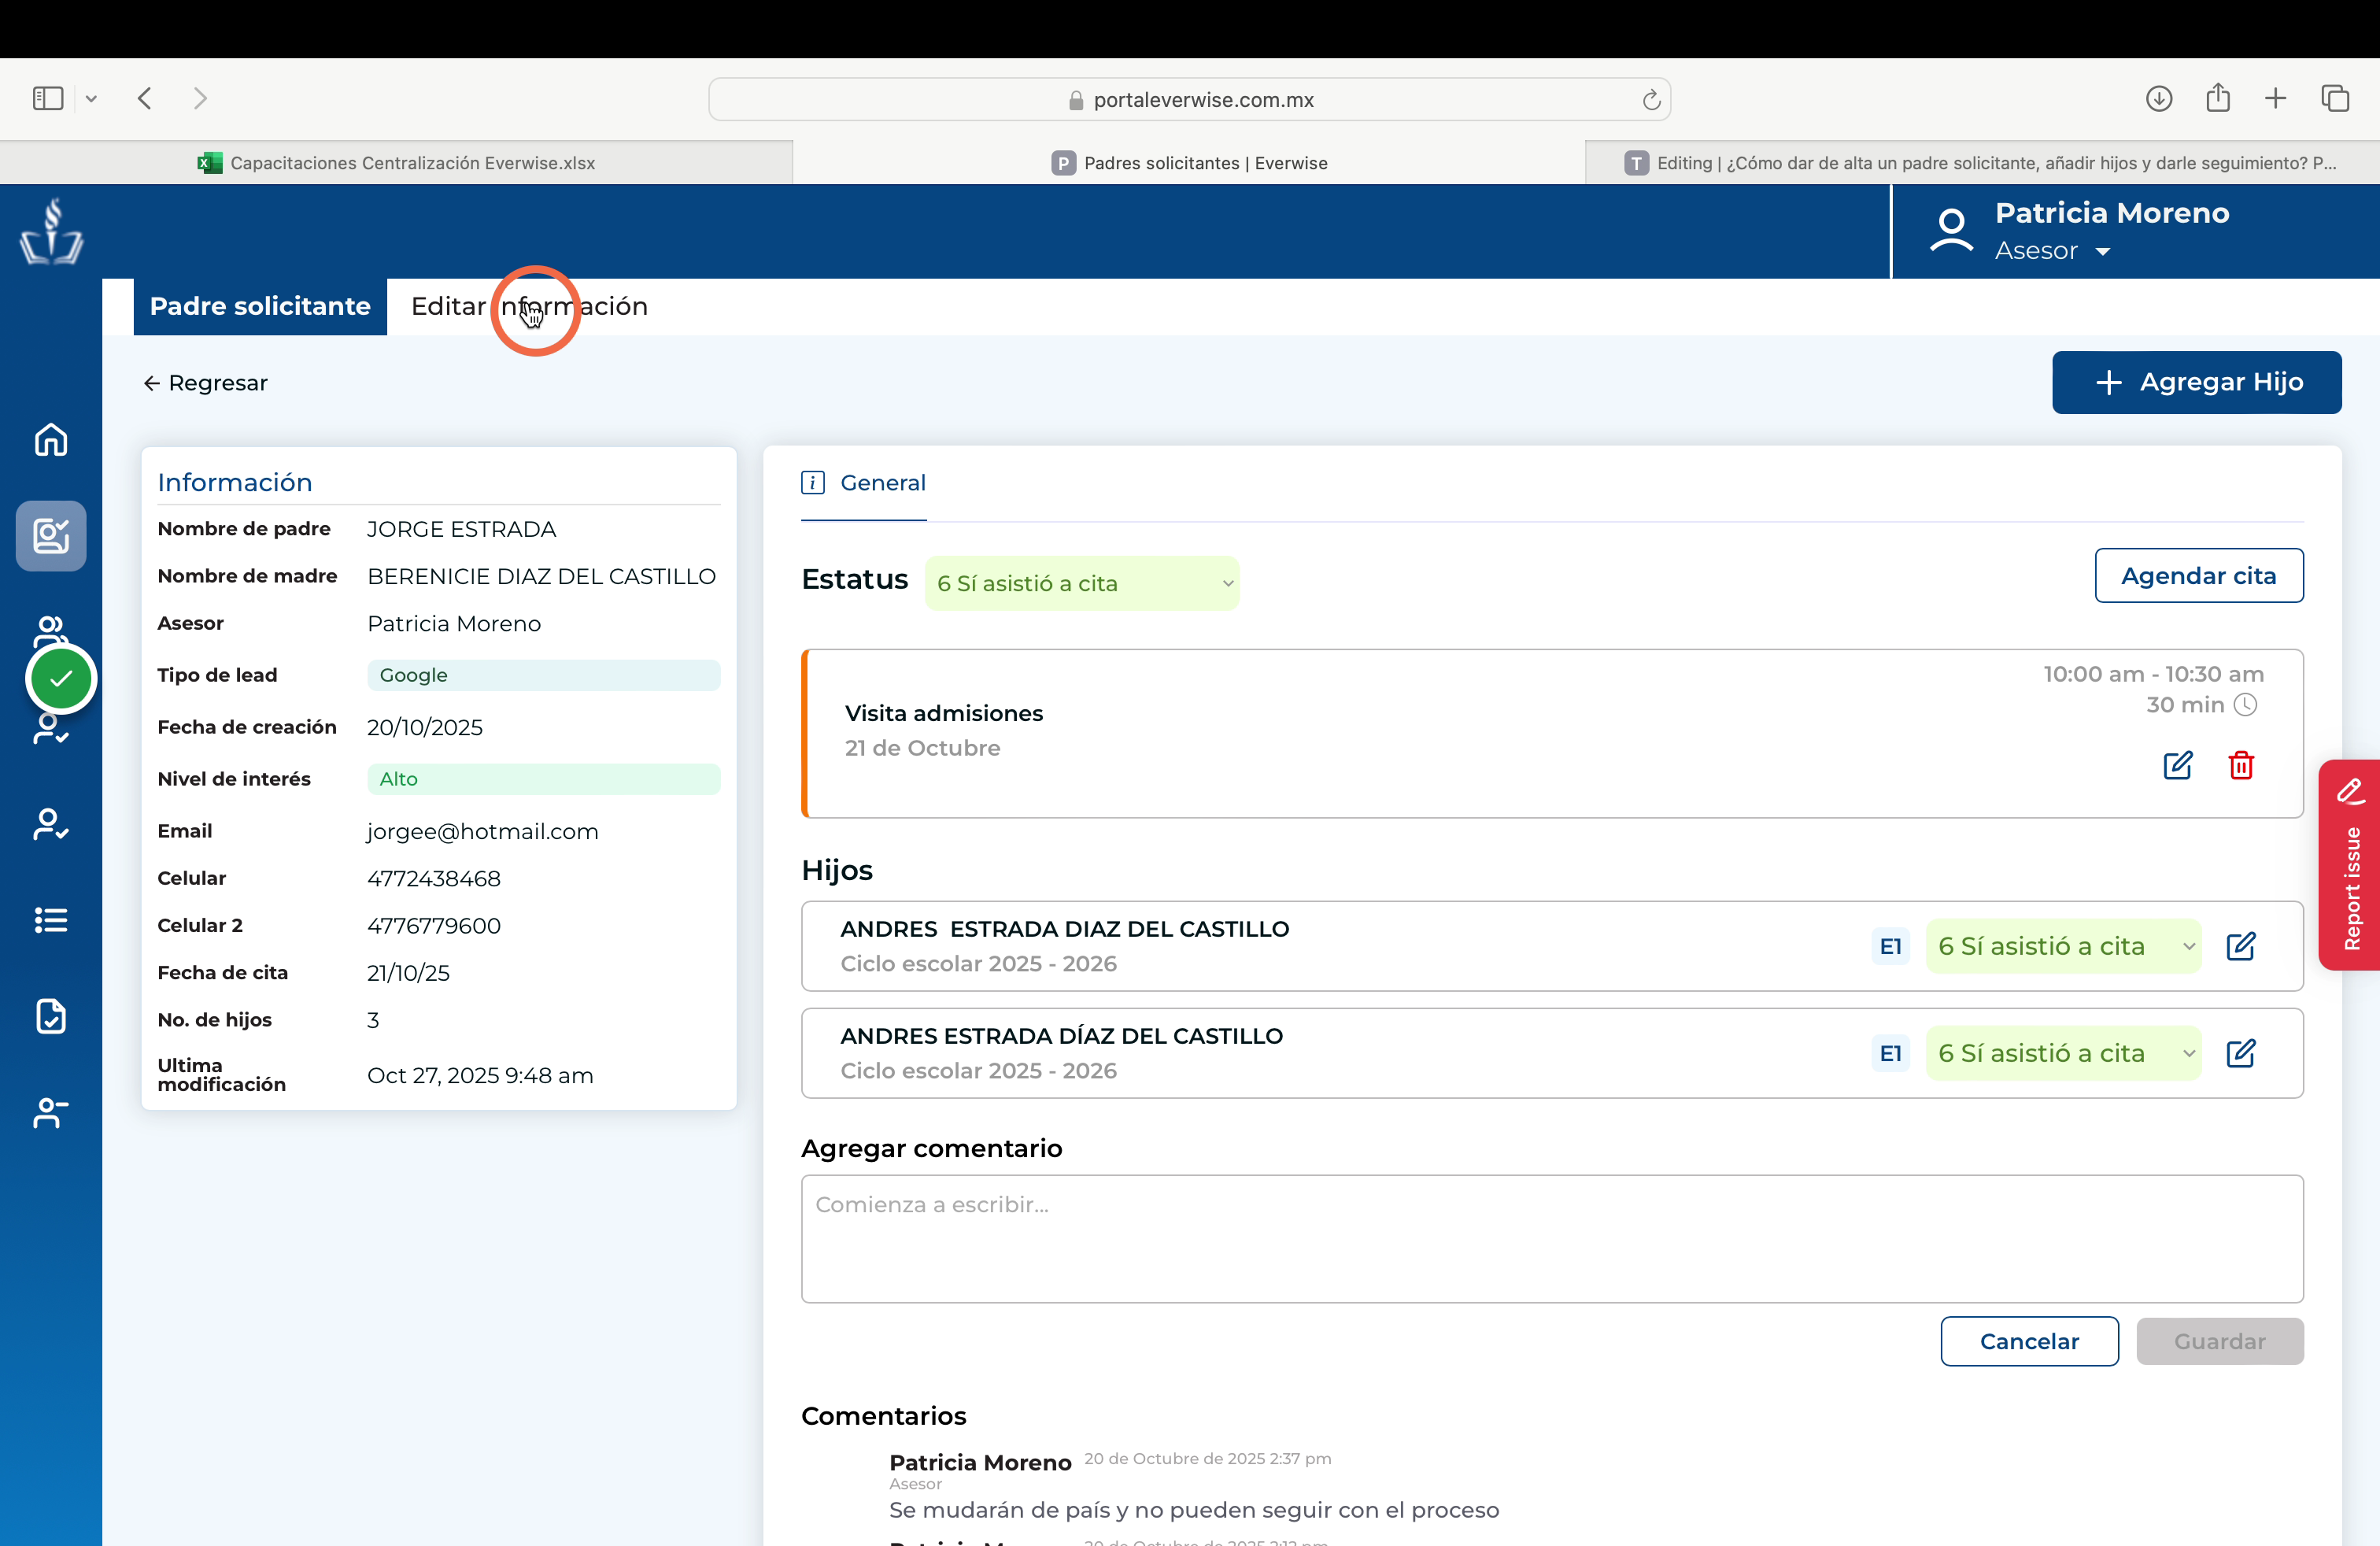Reload the page in Safari
Screen dimensions: 2380x1546
coord(1651,99)
